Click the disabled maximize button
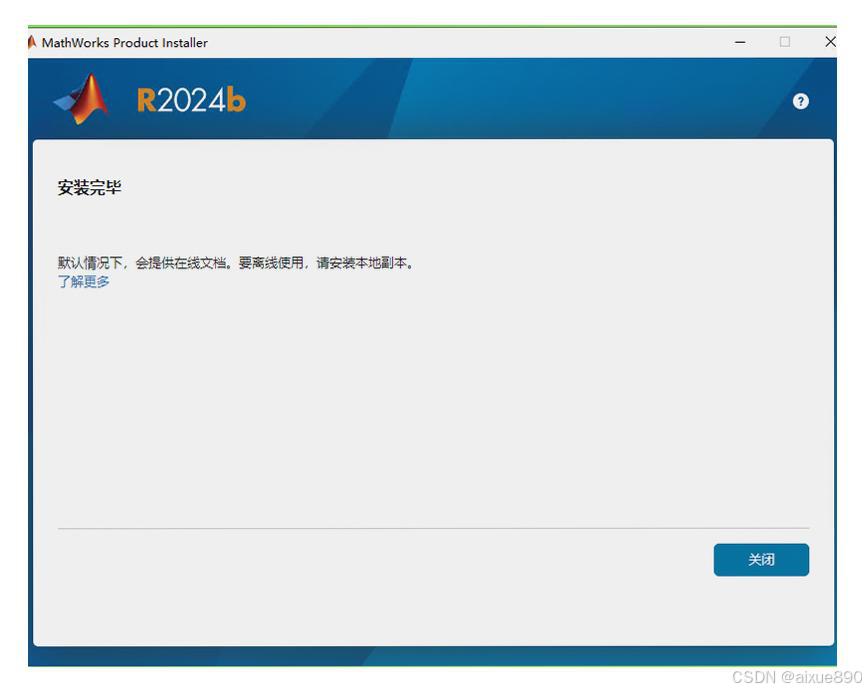 (785, 42)
